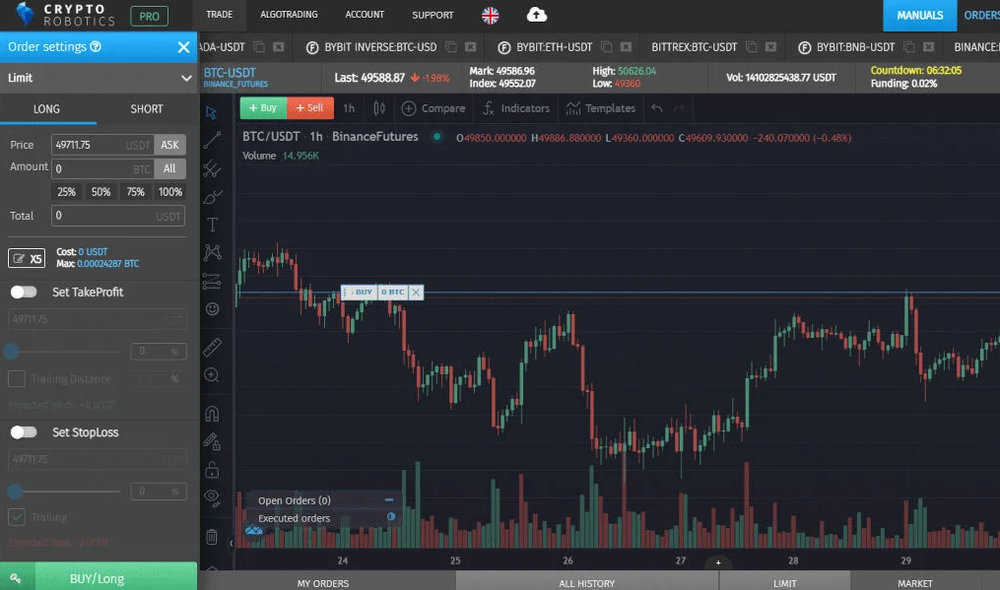Redo last chart action
The width and height of the screenshot is (1000, 590).
[679, 108]
